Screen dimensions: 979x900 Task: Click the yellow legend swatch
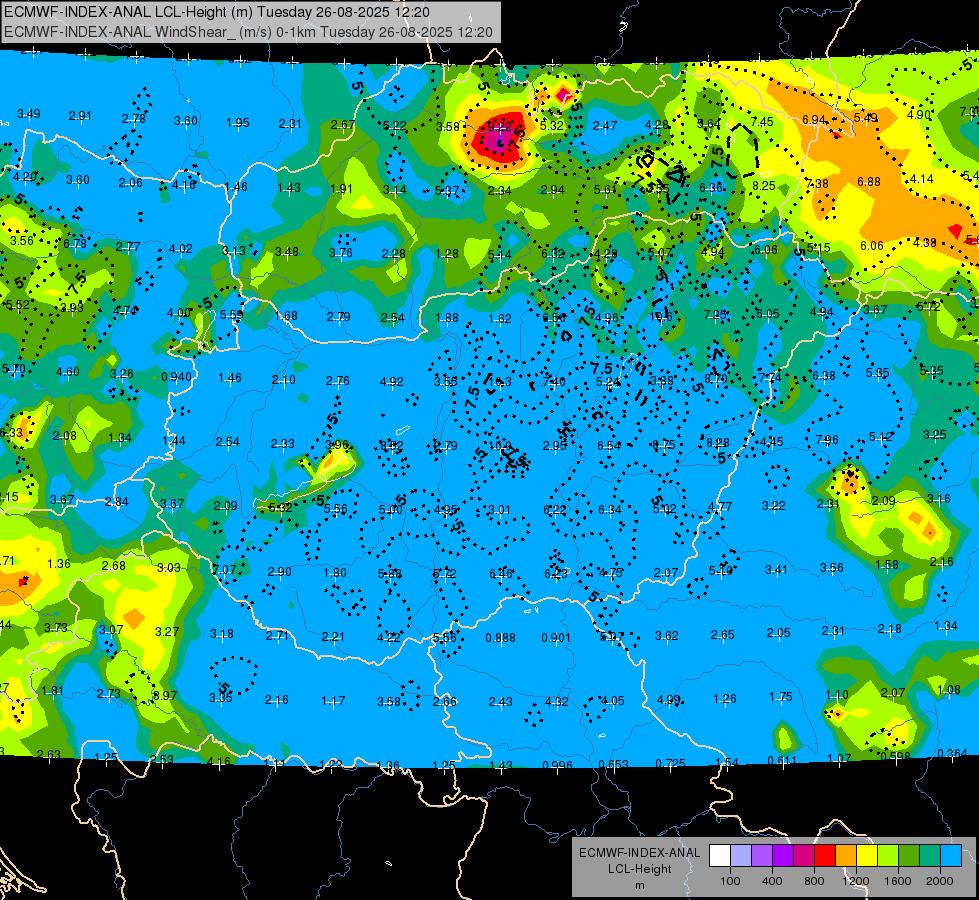[x=867, y=856]
